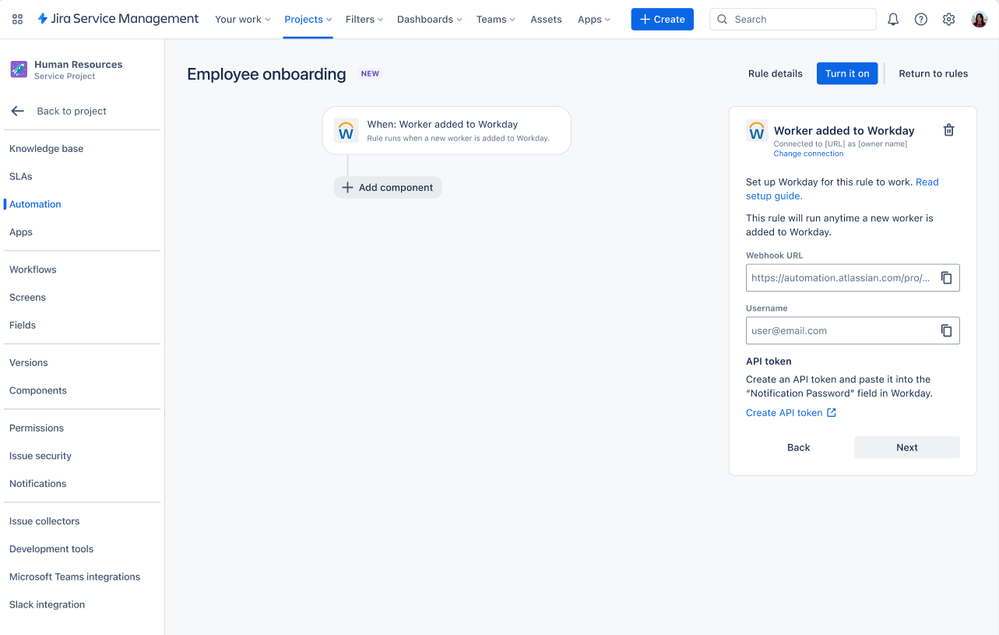Copy the username using its copy icon

tap(946, 330)
